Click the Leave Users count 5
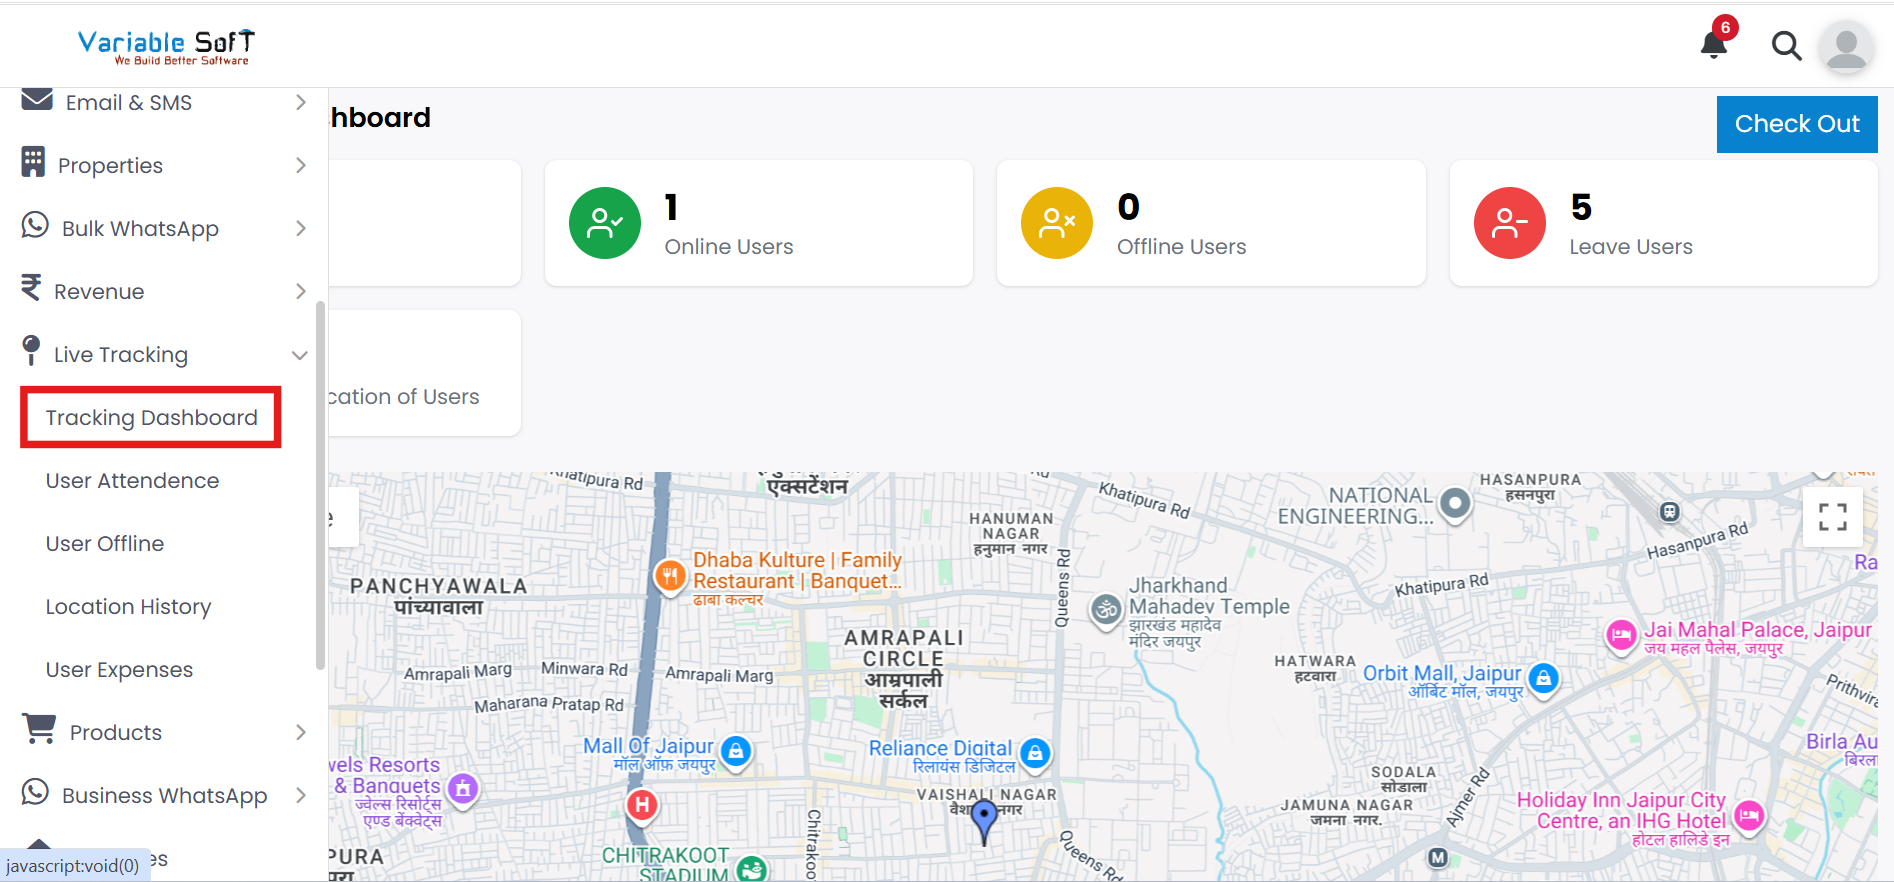This screenshot has height=882, width=1894. pyautogui.click(x=1581, y=207)
